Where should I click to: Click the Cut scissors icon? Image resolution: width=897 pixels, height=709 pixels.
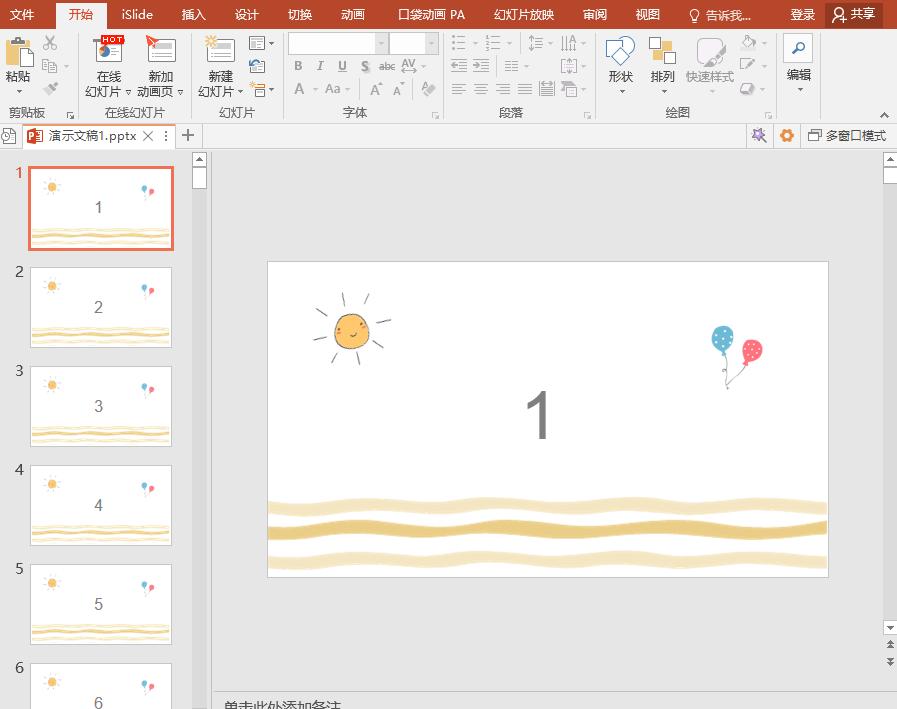click(x=50, y=43)
